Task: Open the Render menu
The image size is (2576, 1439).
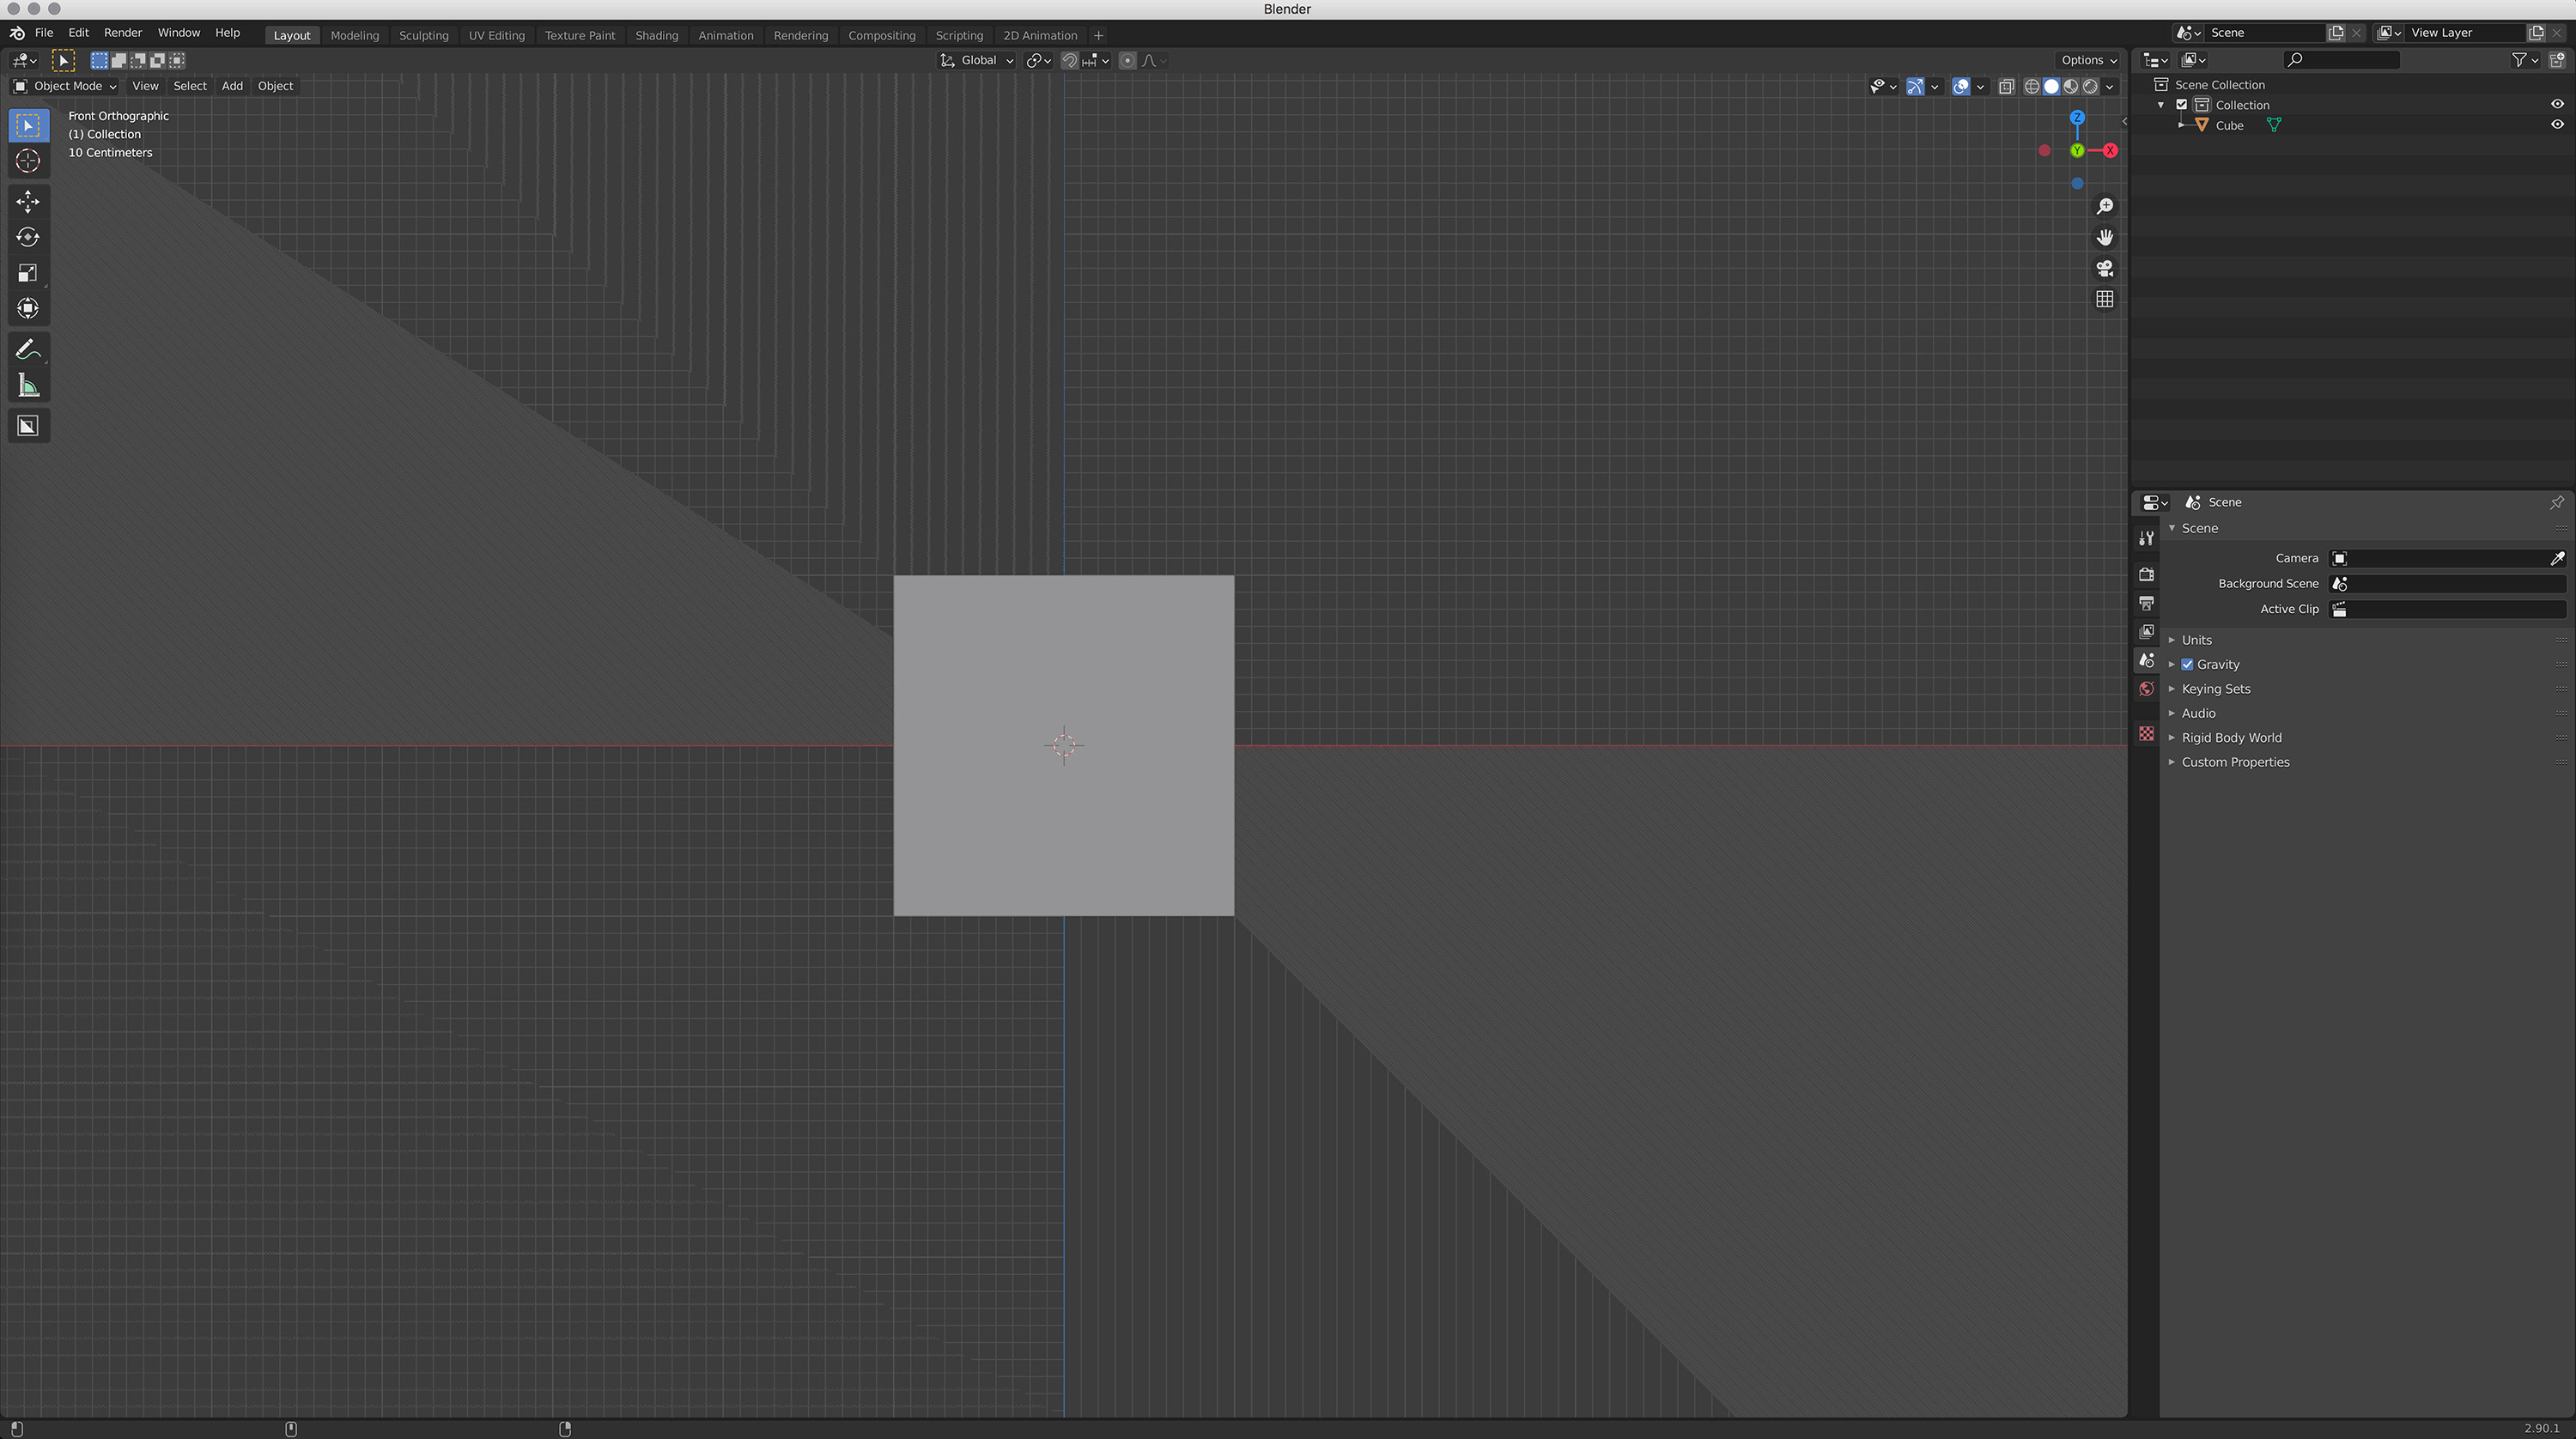Action: point(123,33)
